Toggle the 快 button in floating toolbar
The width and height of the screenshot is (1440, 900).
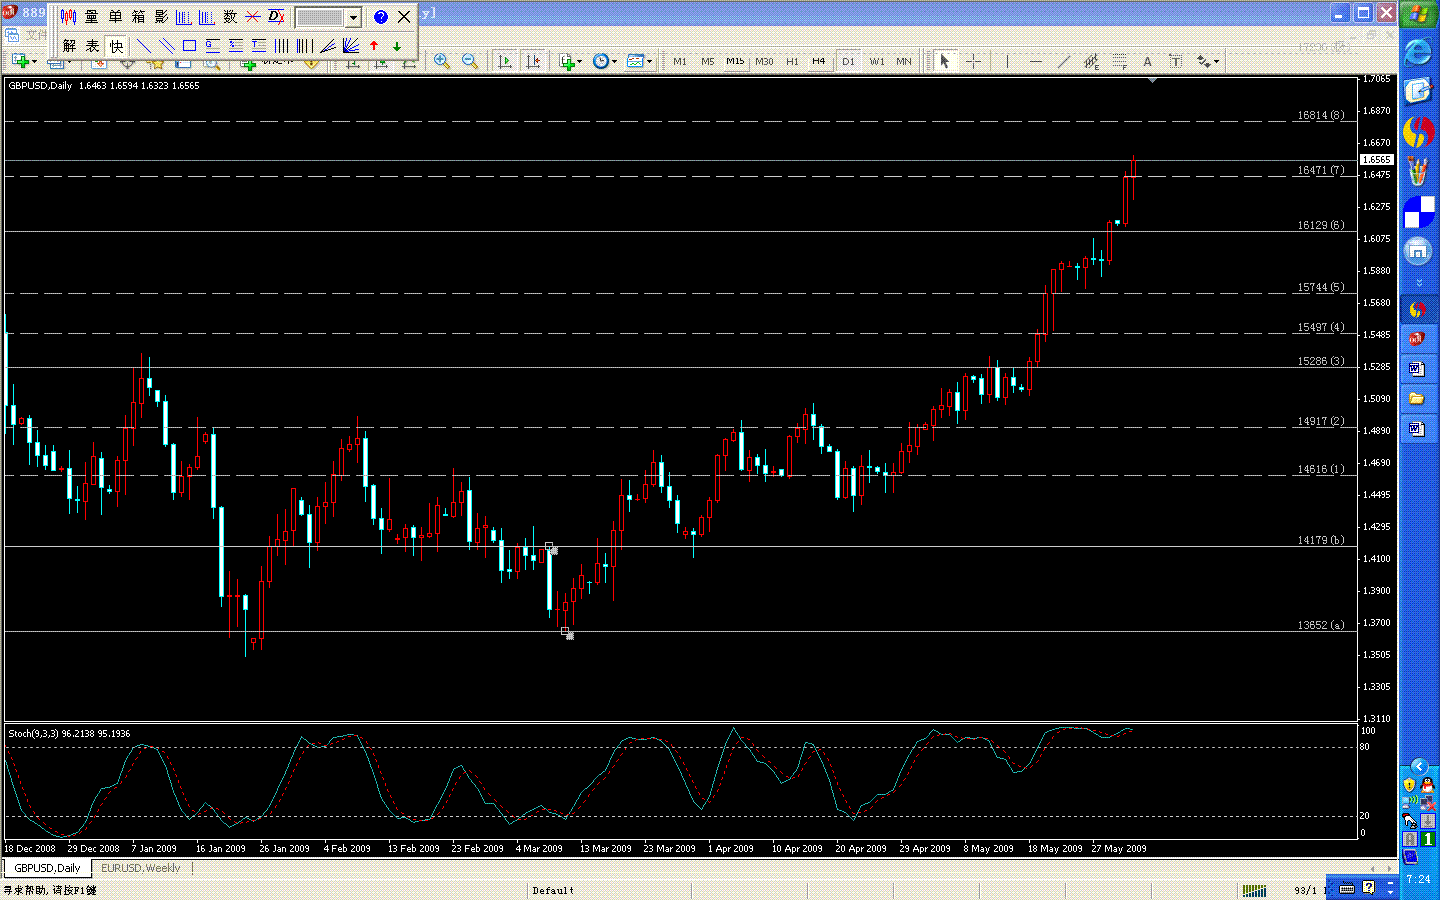click(x=116, y=46)
